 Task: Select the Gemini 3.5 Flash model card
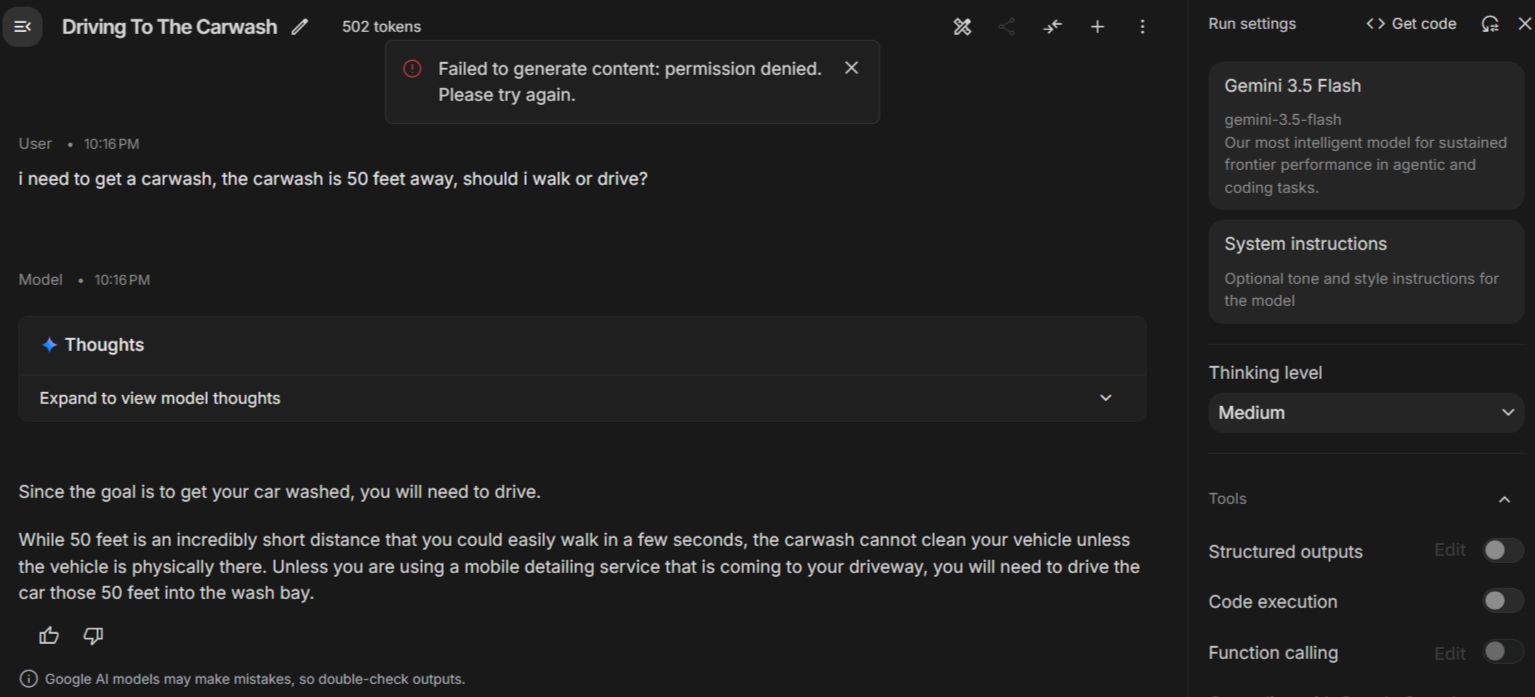click(1366, 136)
